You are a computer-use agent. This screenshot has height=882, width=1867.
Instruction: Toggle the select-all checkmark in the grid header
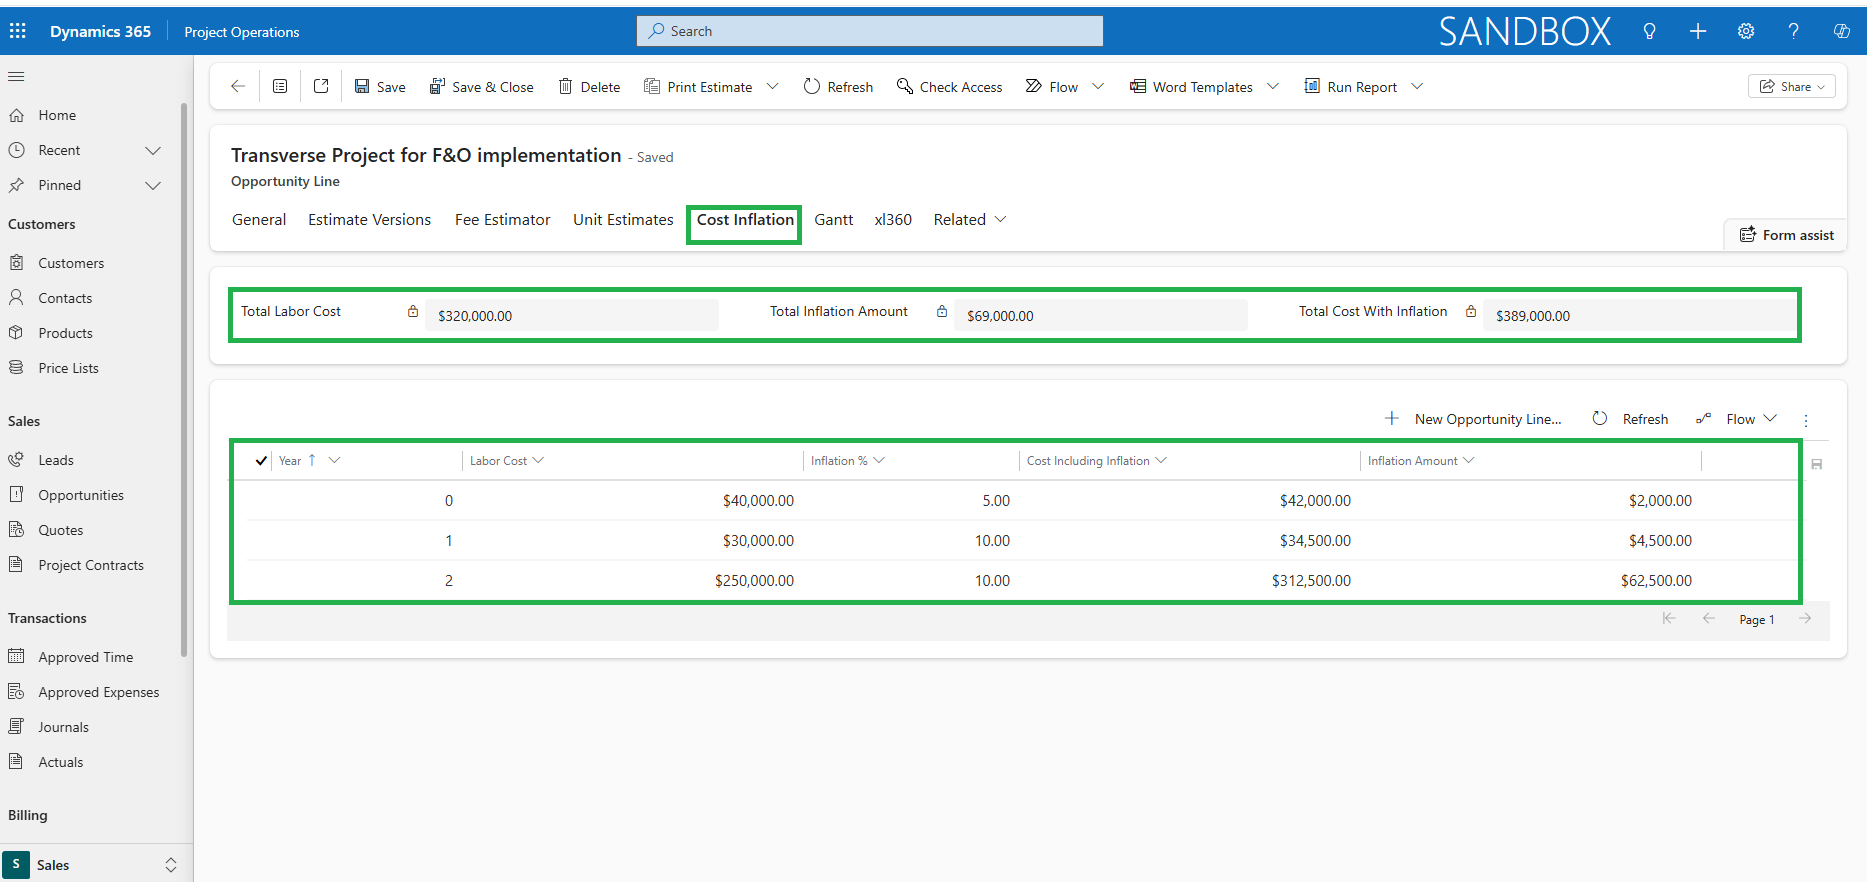pyautogui.click(x=261, y=461)
